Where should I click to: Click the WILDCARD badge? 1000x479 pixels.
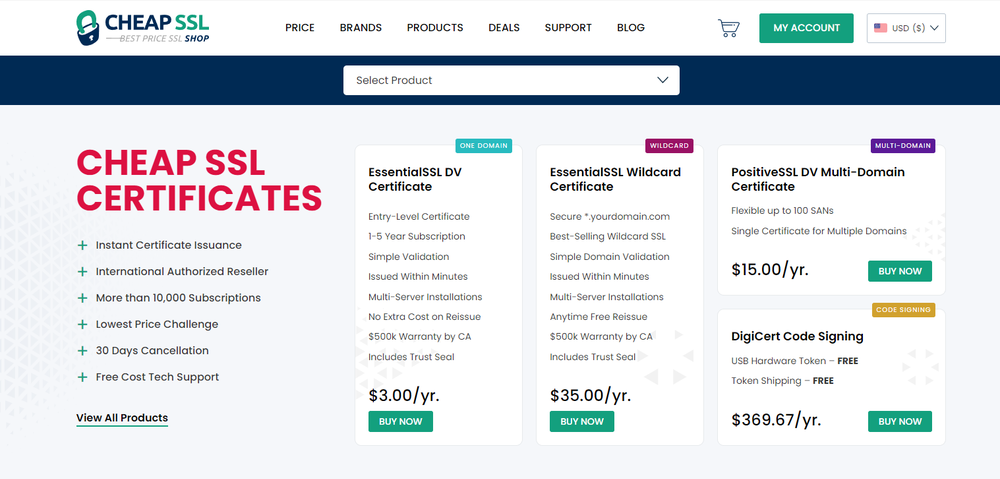(669, 146)
